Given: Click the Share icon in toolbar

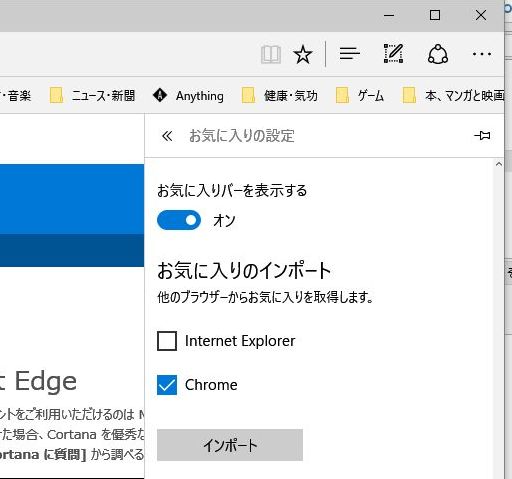Looking at the screenshot, I should click(438, 54).
